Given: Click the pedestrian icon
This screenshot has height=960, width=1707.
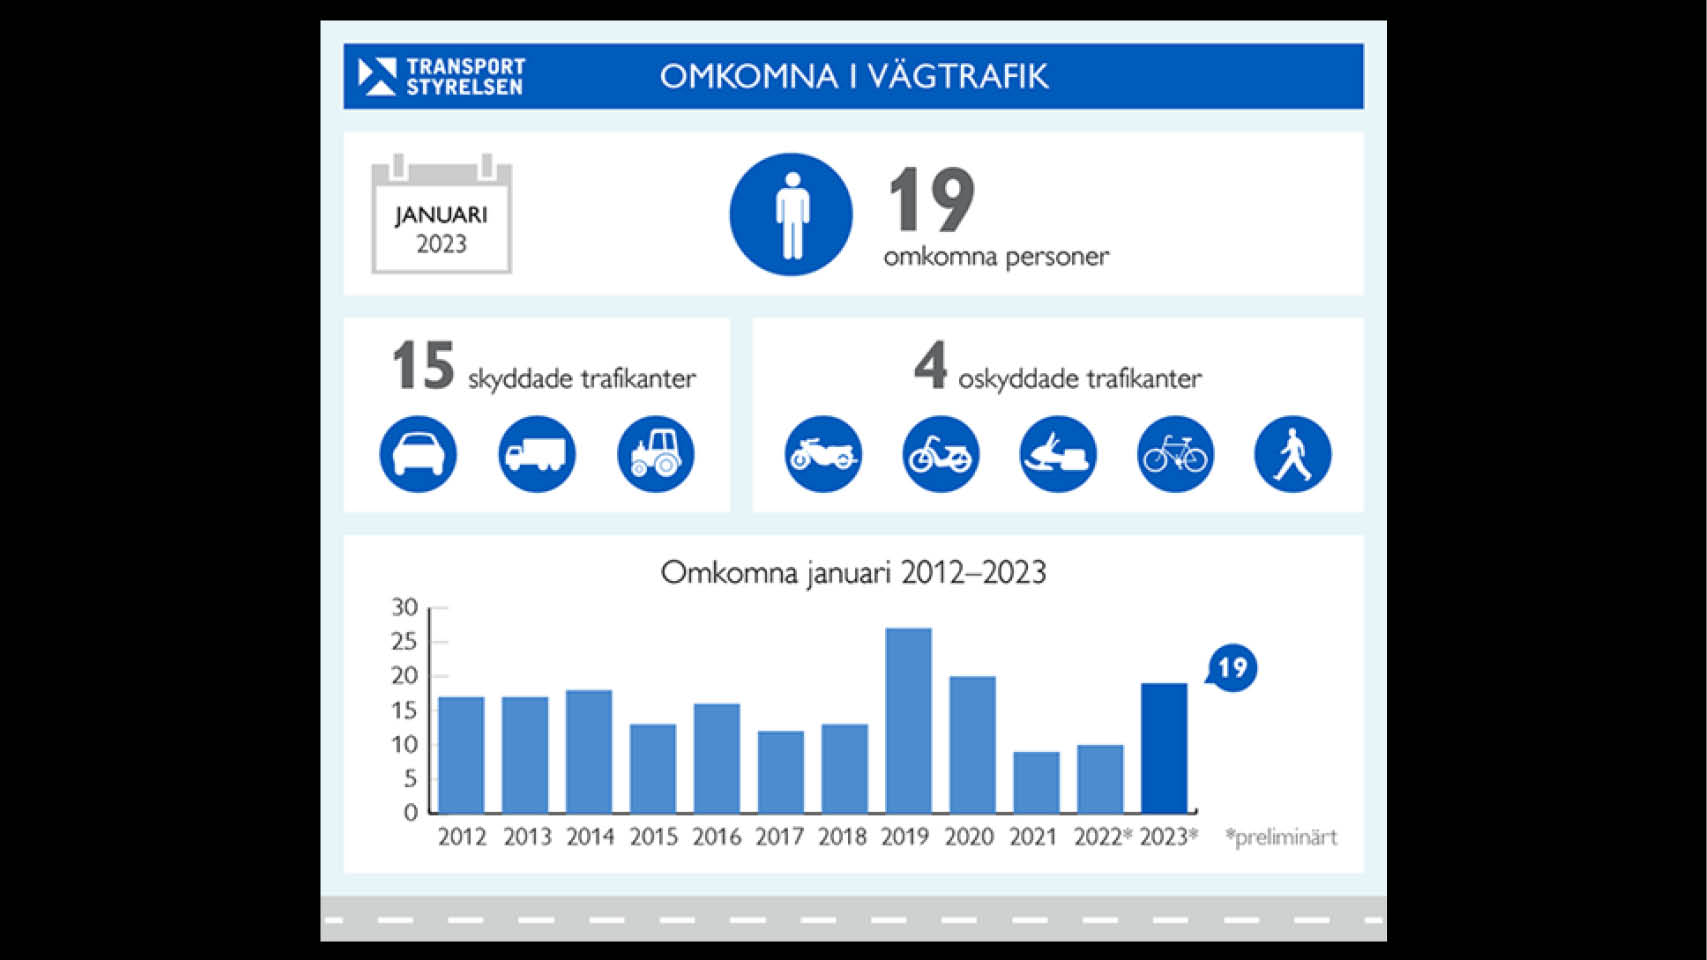Looking at the screenshot, I should 1293,453.
